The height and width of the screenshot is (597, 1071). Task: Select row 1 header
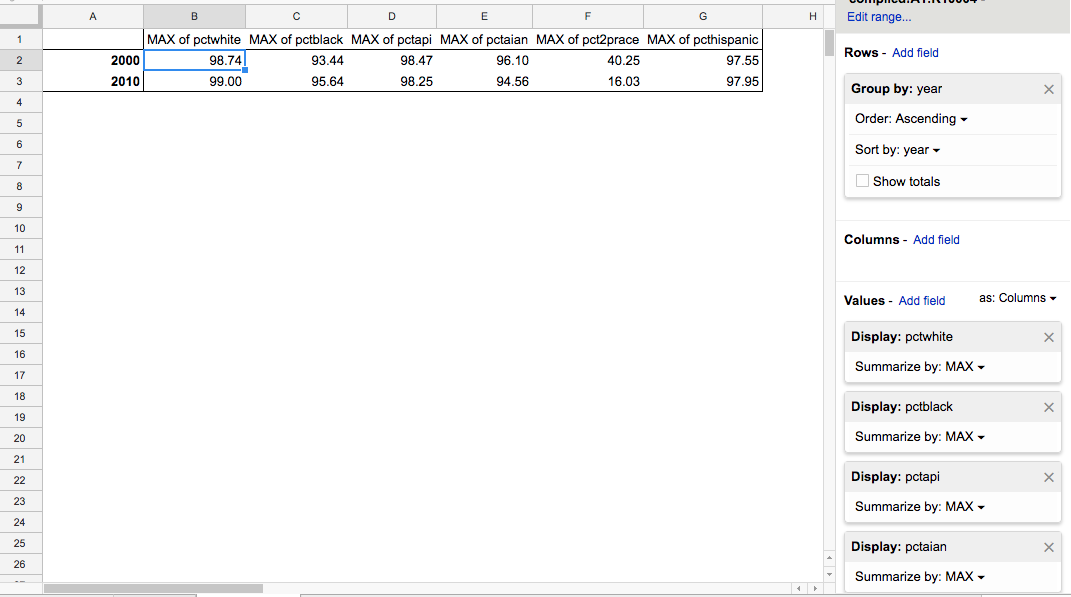point(19,40)
